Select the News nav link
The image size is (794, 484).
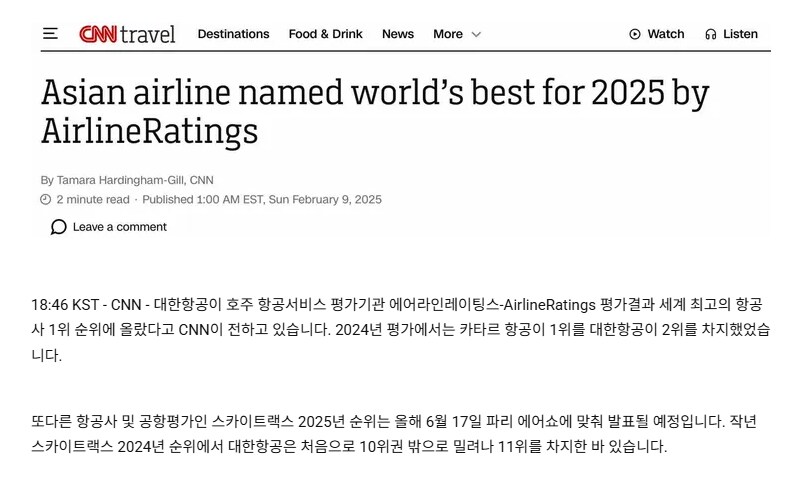tap(398, 34)
